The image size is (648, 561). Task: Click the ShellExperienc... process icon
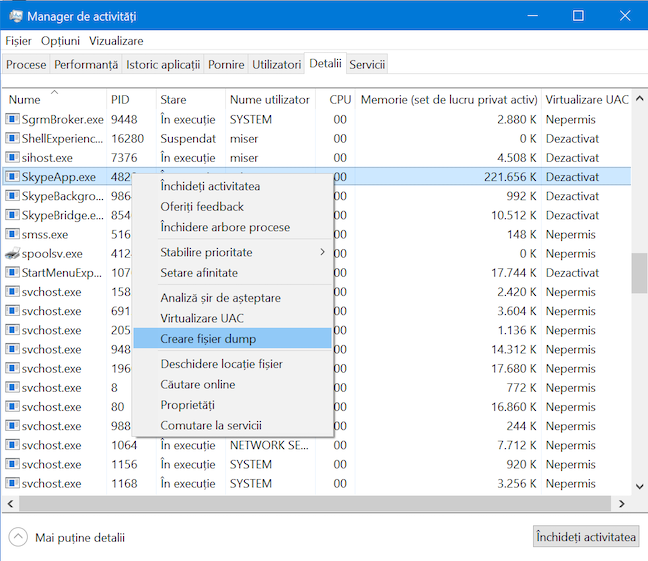pos(12,138)
